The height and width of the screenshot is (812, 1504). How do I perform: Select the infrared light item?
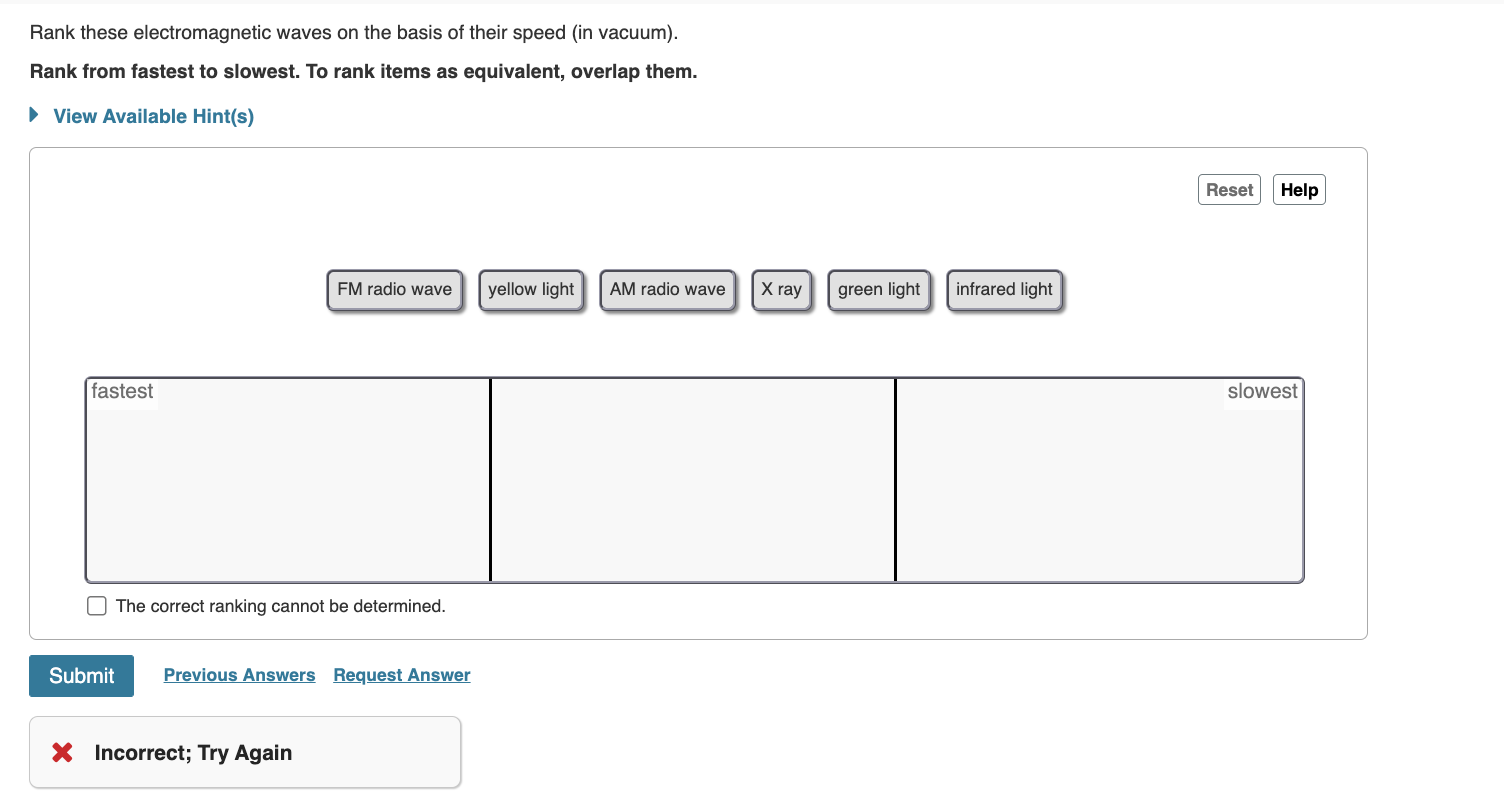tap(1004, 289)
